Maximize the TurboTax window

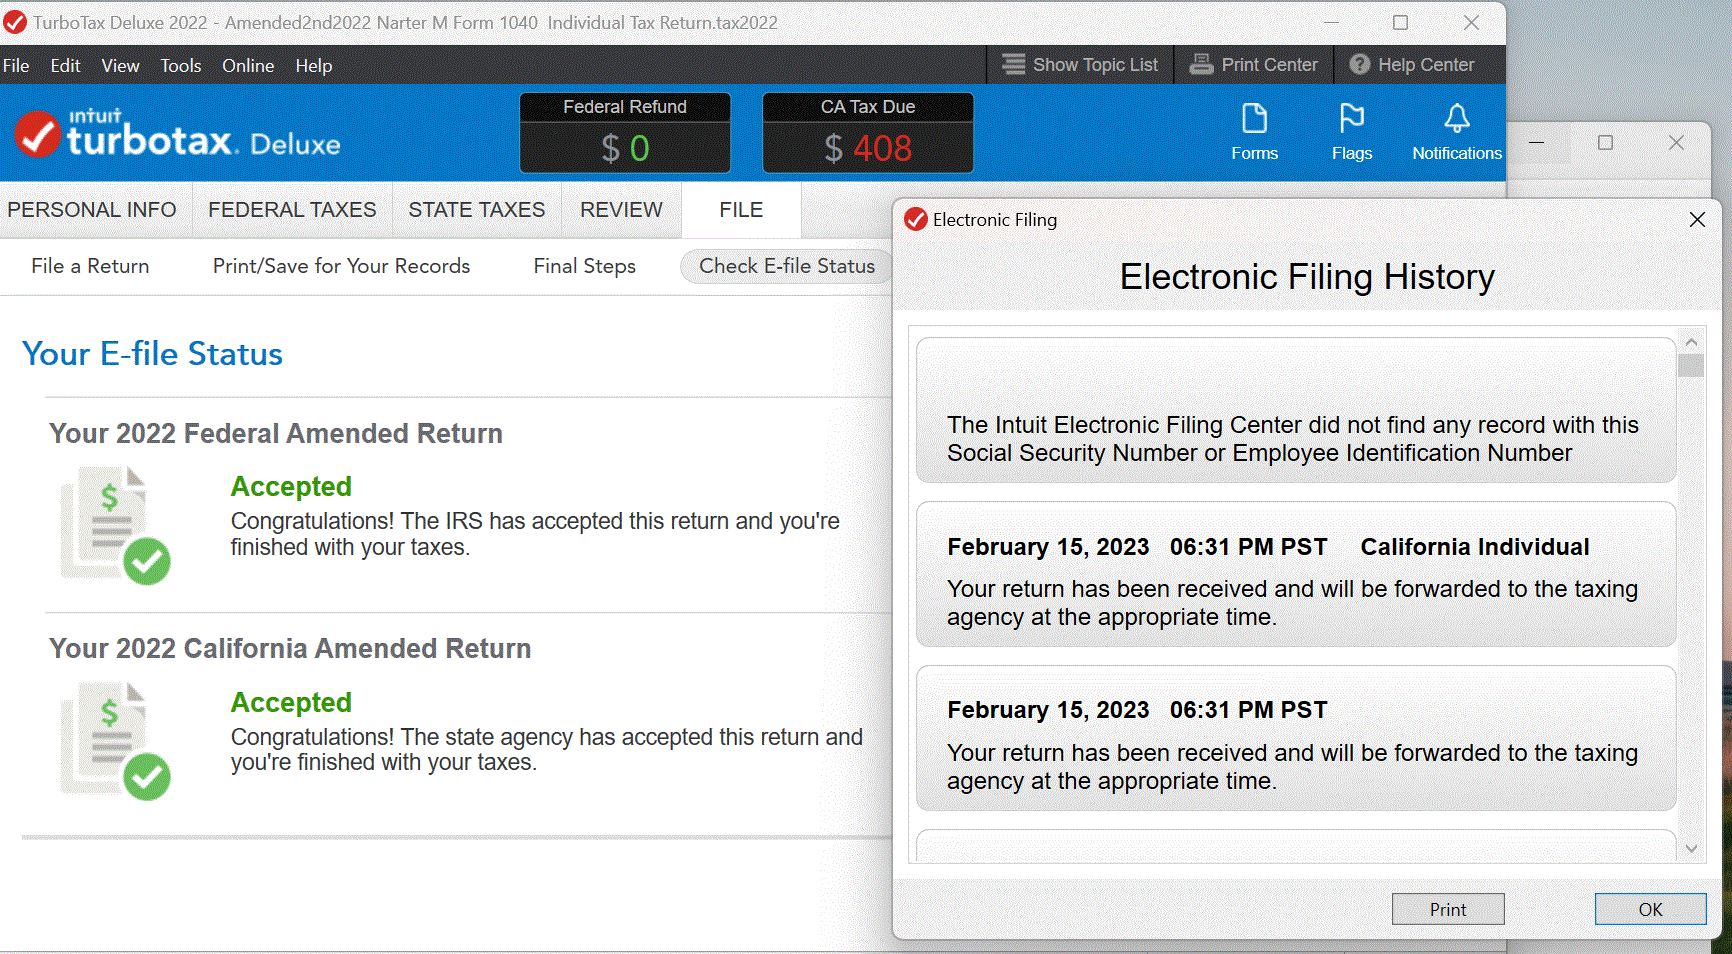[x=1401, y=22]
